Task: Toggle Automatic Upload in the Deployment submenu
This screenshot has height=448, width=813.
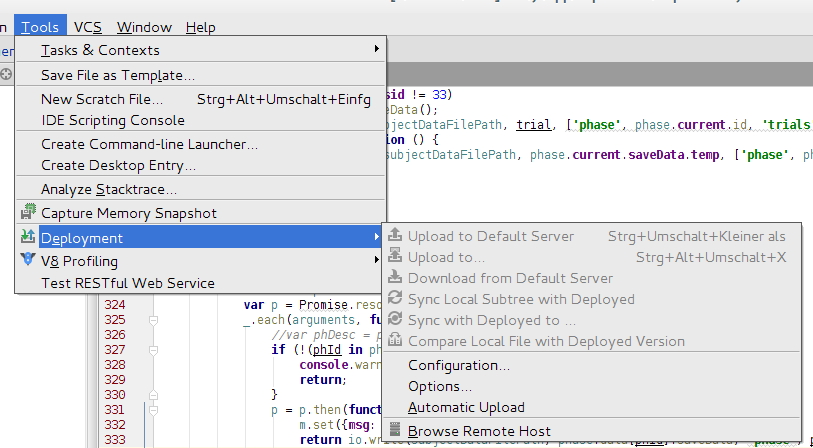Action: [x=466, y=407]
